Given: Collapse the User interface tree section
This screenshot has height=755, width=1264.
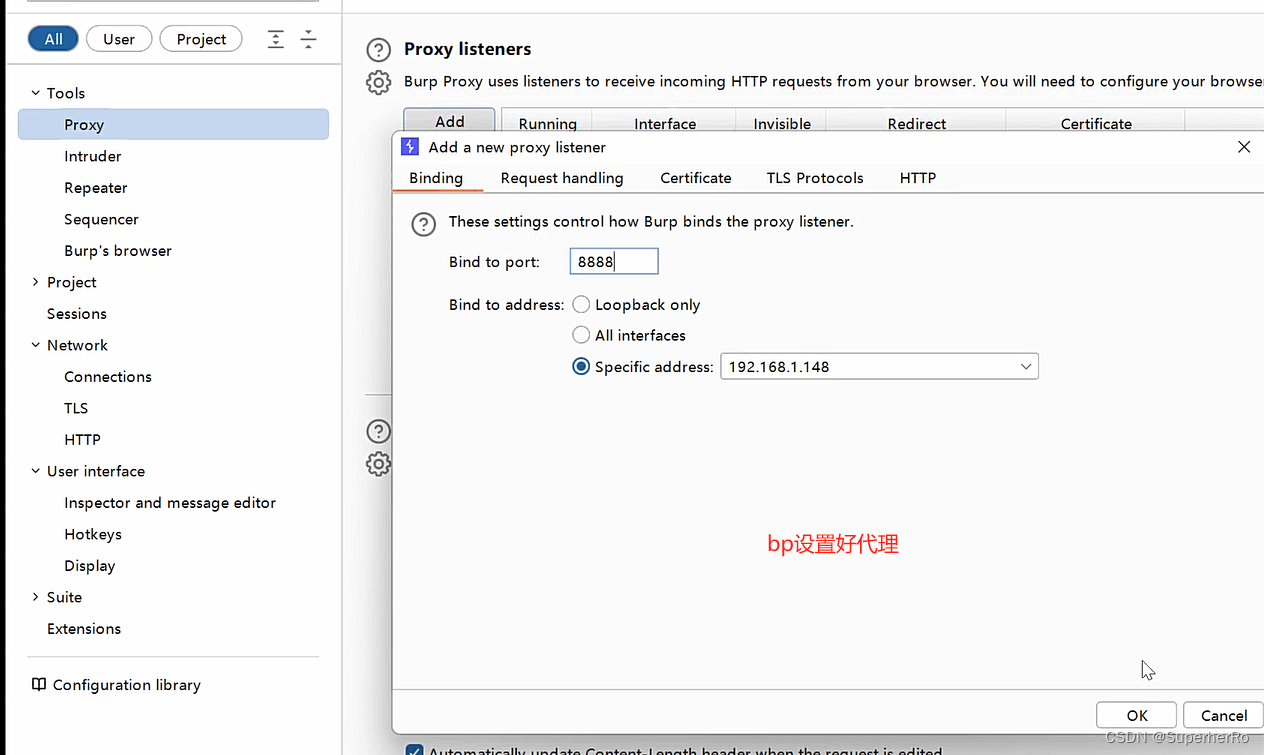Looking at the screenshot, I should point(36,471).
